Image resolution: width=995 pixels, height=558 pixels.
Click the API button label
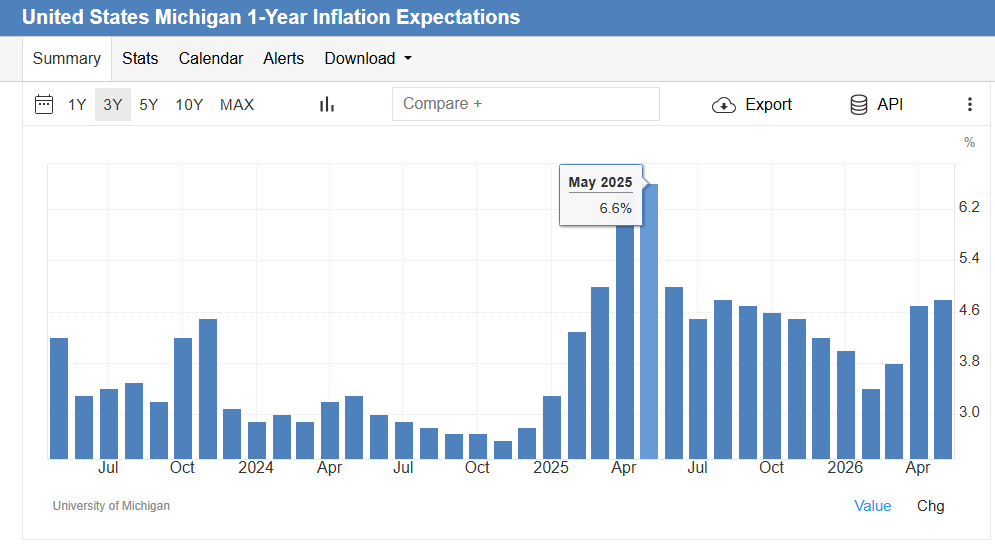coord(890,104)
